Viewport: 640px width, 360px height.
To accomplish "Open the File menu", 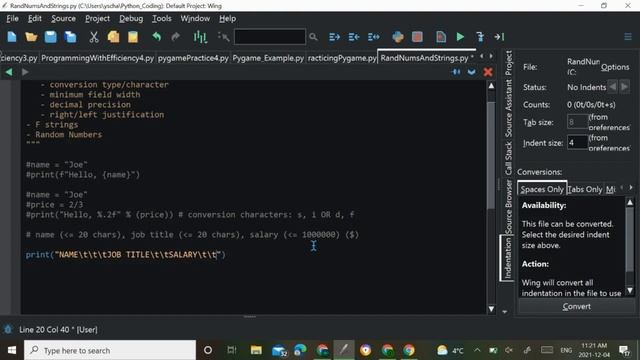I will coord(12,19).
